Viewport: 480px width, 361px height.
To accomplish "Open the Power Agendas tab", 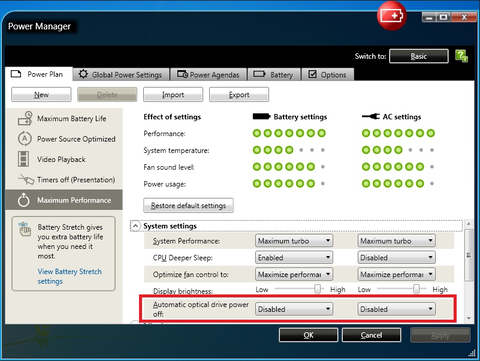I will (x=209, y=74).
